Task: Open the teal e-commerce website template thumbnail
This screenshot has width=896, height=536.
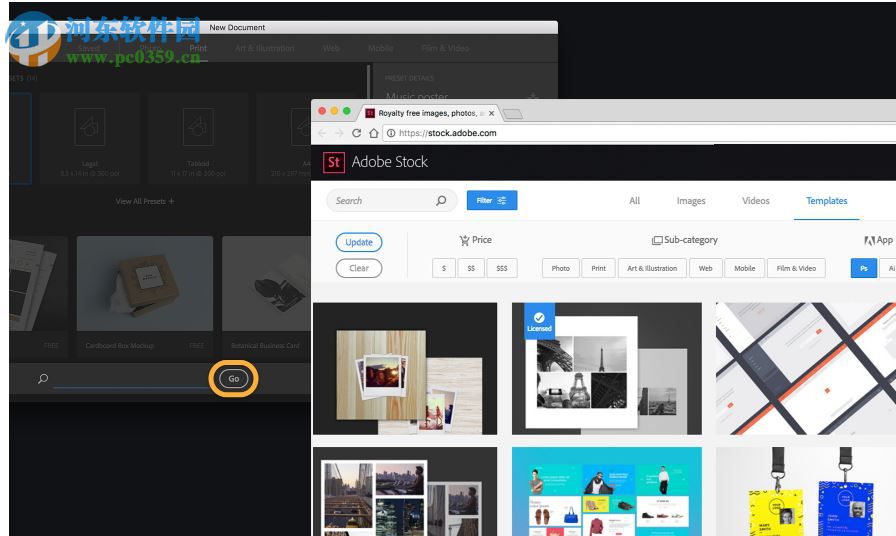Action: click(607, 491)
